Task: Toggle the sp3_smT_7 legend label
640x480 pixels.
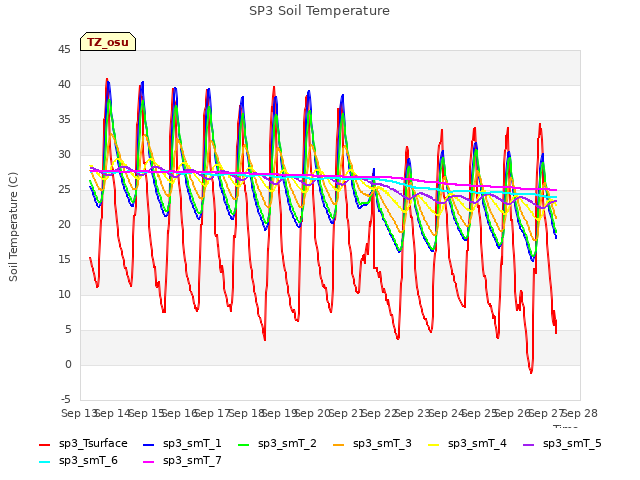Action: (192, 461)
